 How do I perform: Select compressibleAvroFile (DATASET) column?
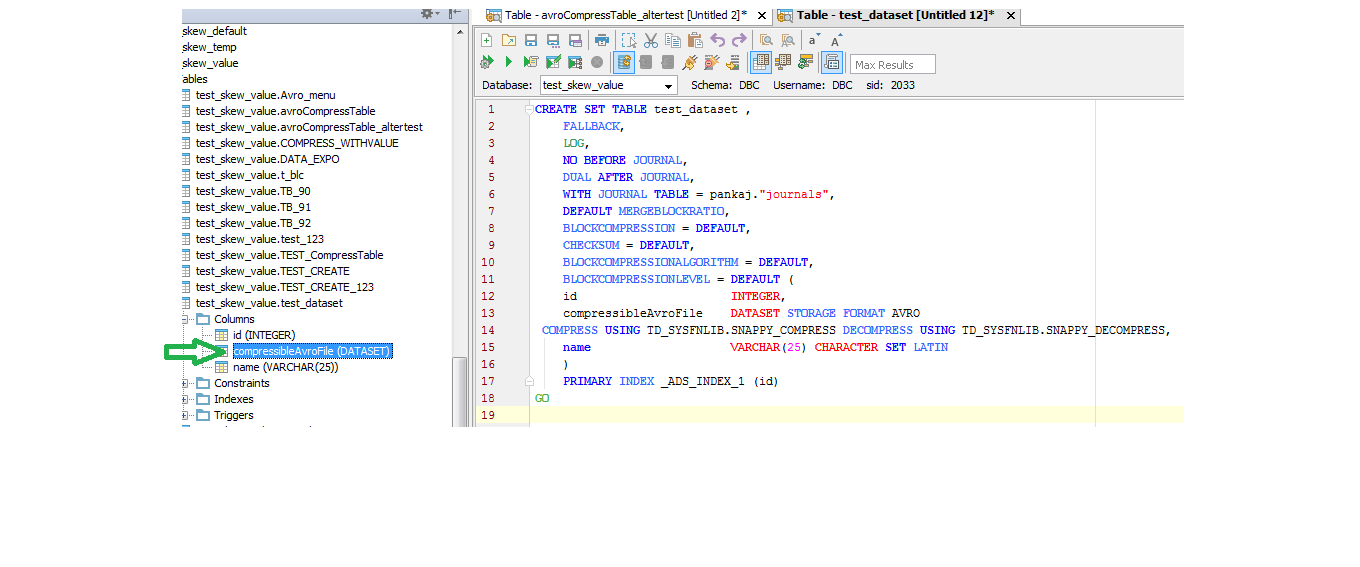click(x=312, y=351)
